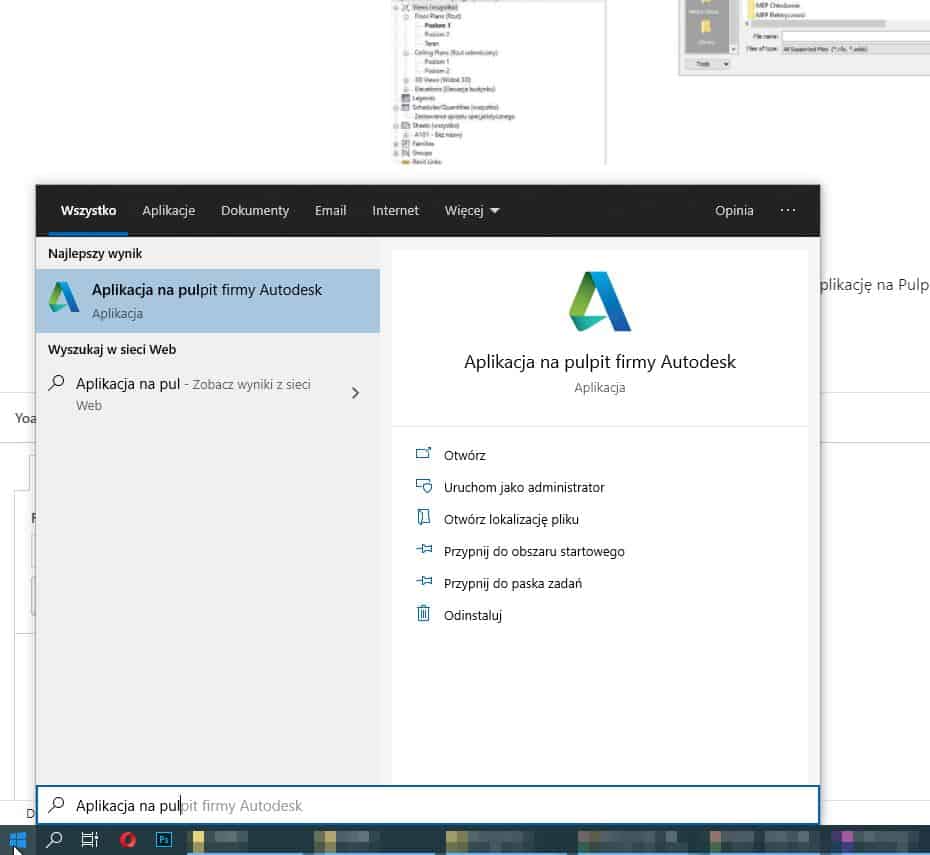Switch to the Dokumenty tab

[254, 210]
